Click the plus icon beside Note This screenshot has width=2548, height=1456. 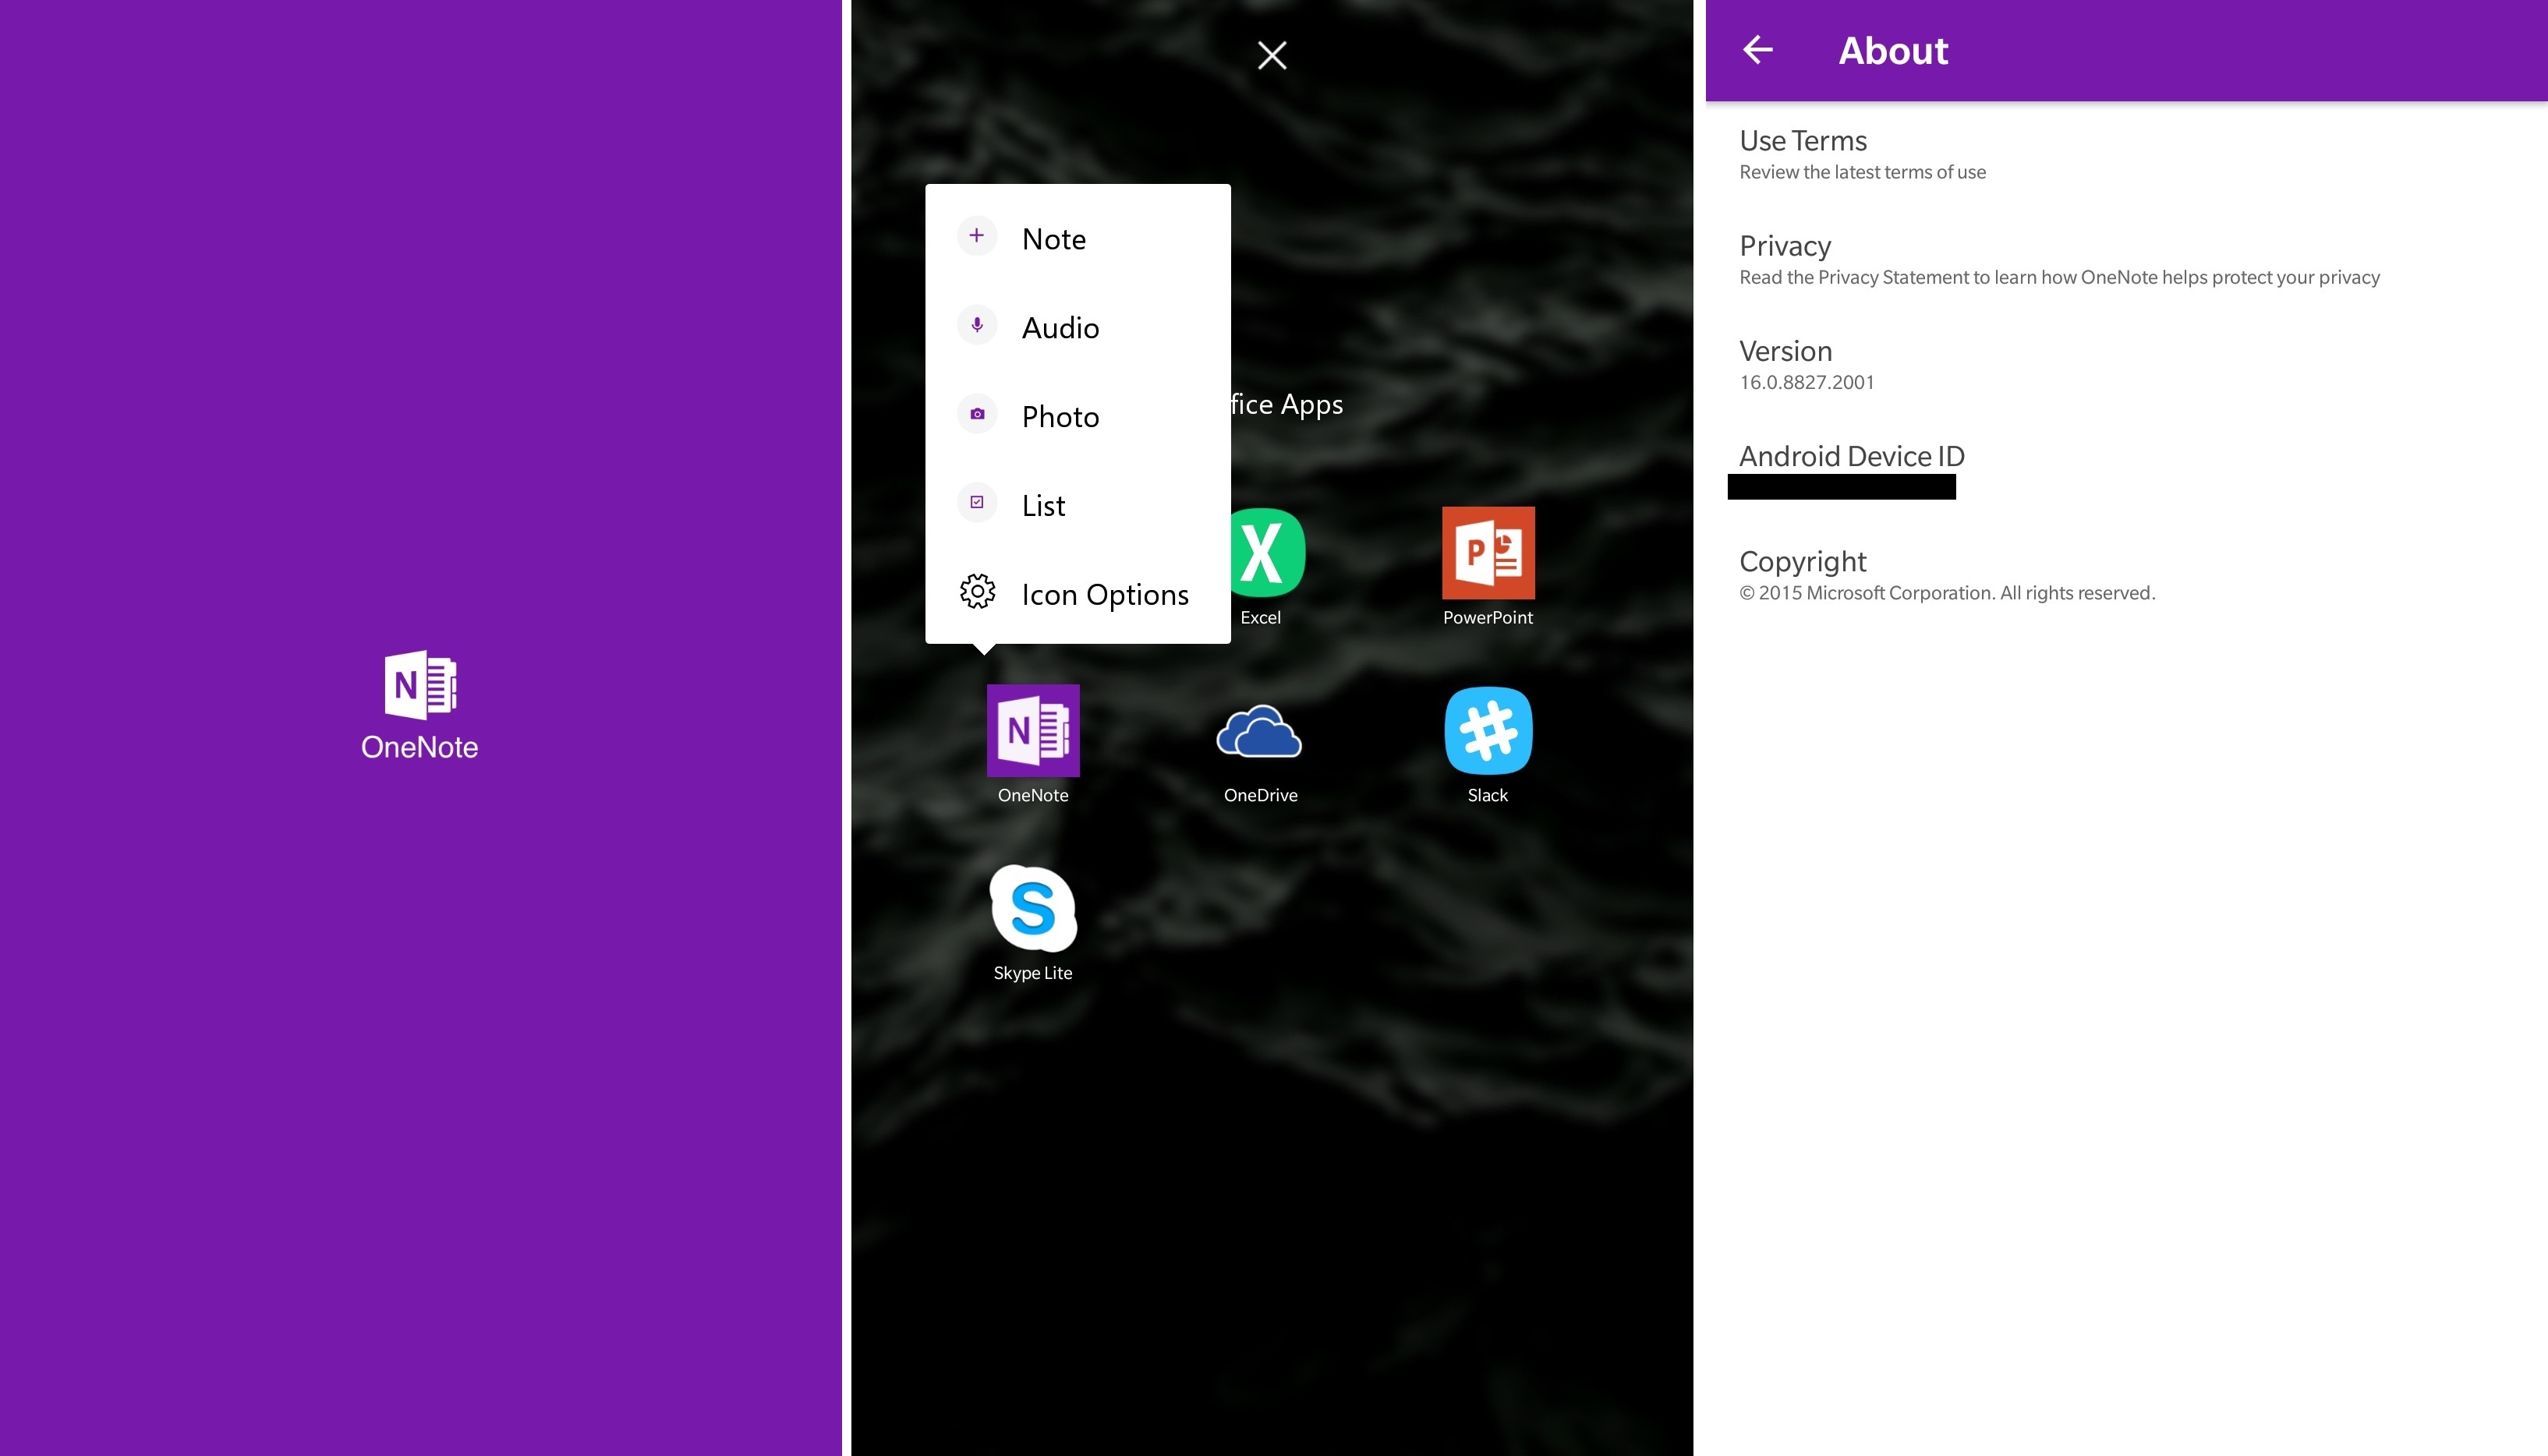pos(977,236)
